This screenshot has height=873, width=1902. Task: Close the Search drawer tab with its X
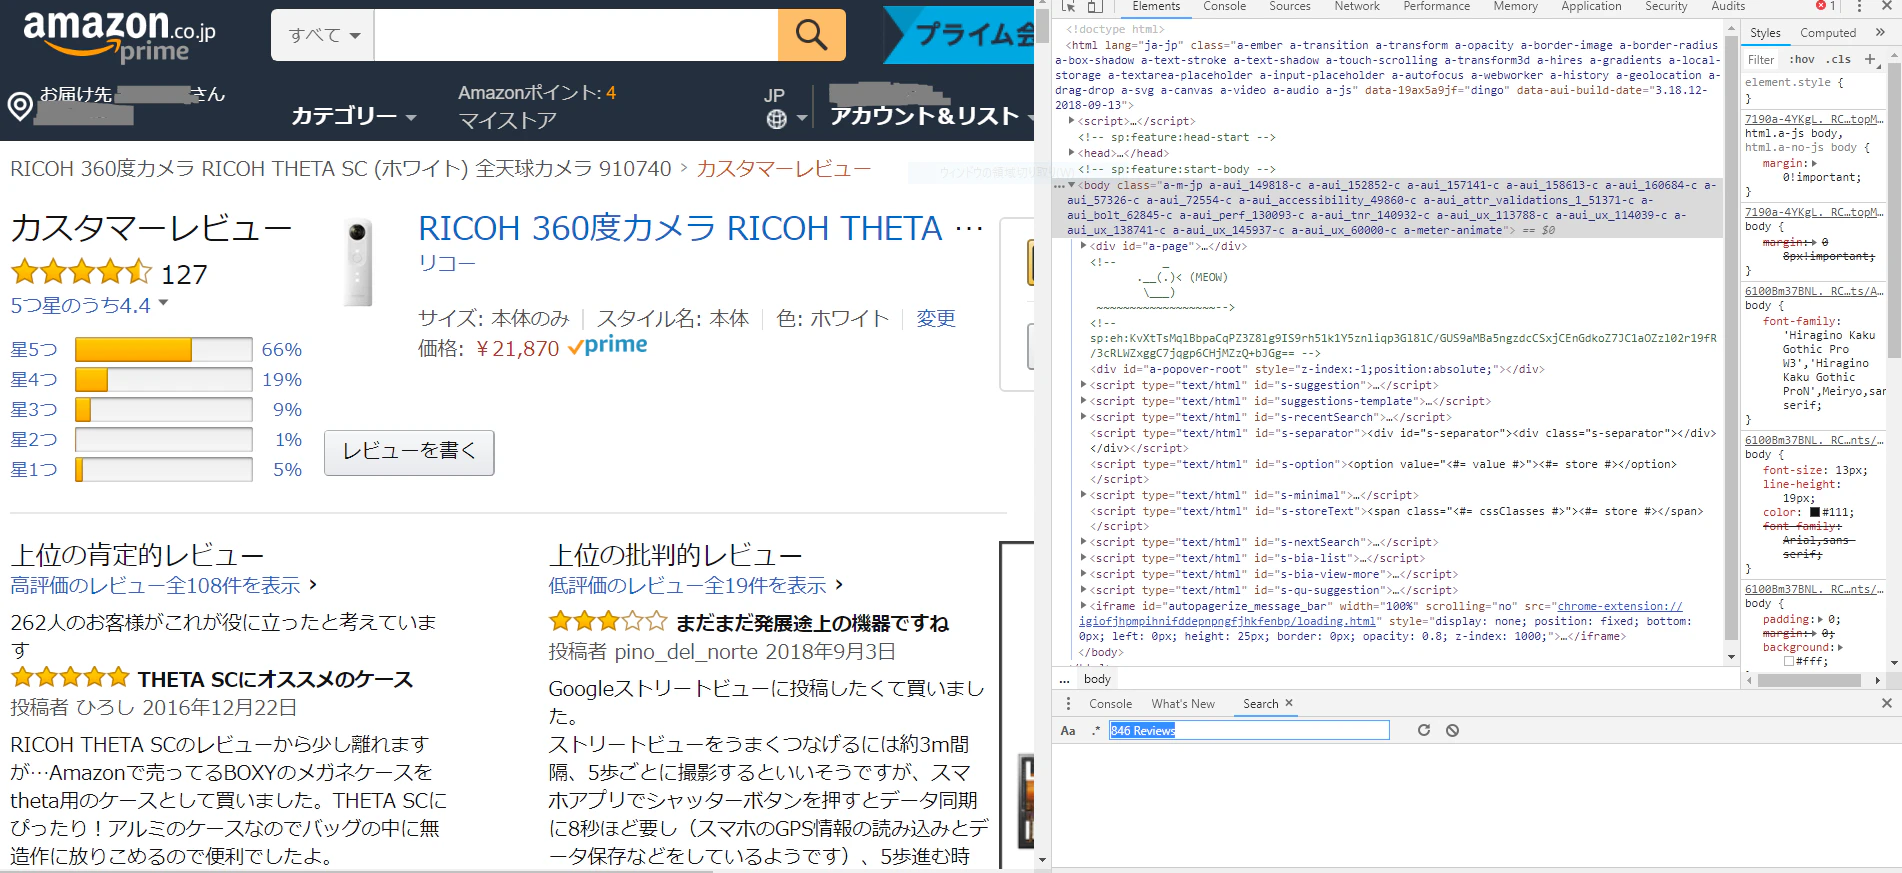coord(1289,703)
